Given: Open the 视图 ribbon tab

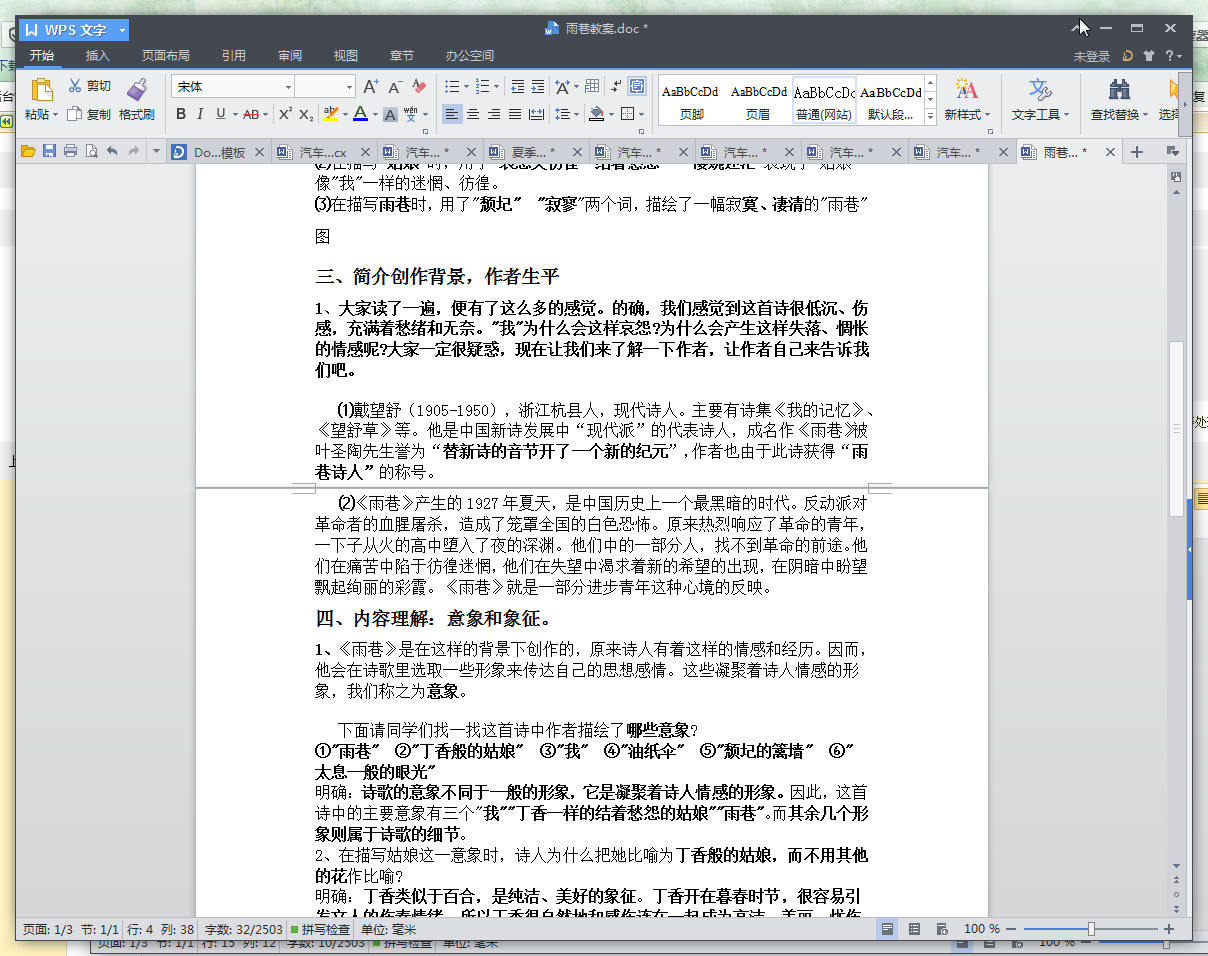Looking at the screenshot, I should (x=346, y=56).
